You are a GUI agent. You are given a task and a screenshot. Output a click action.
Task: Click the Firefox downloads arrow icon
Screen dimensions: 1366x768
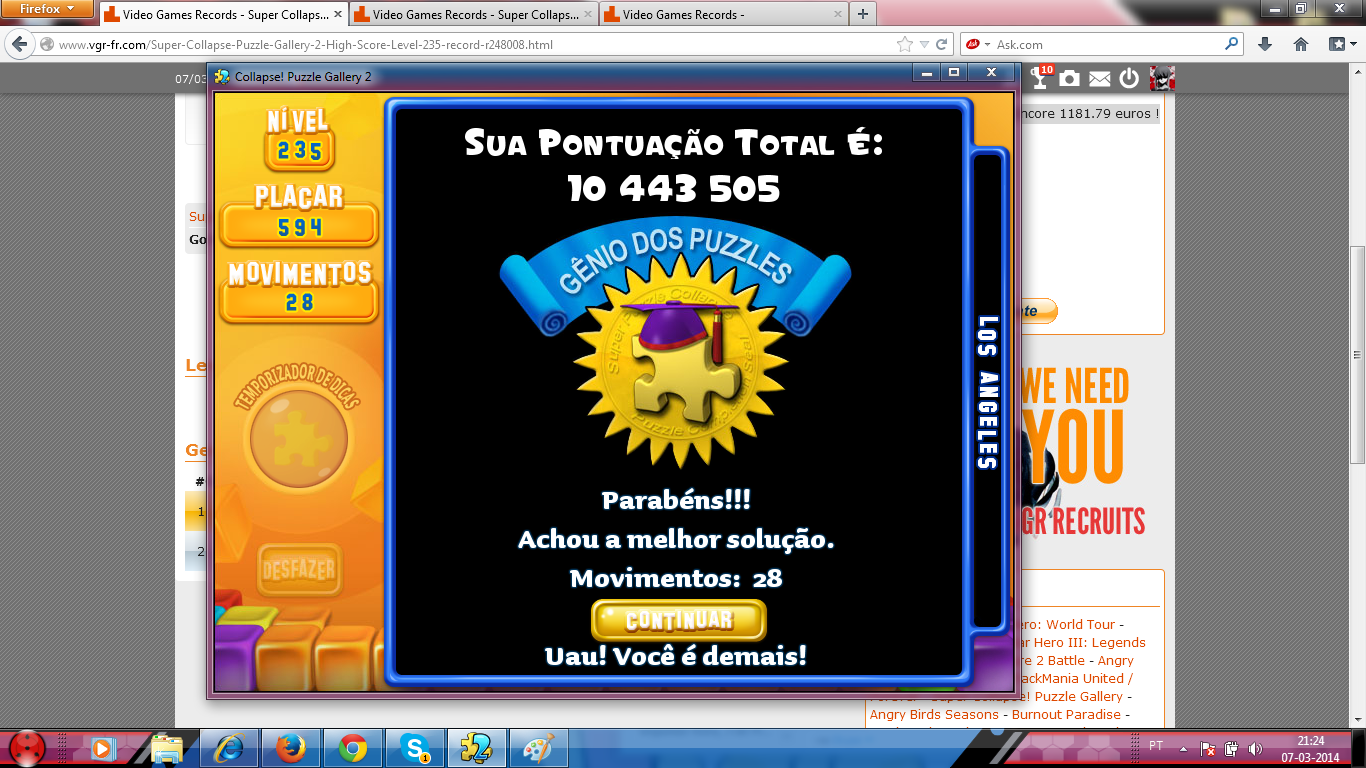[x=1265, y=44]
